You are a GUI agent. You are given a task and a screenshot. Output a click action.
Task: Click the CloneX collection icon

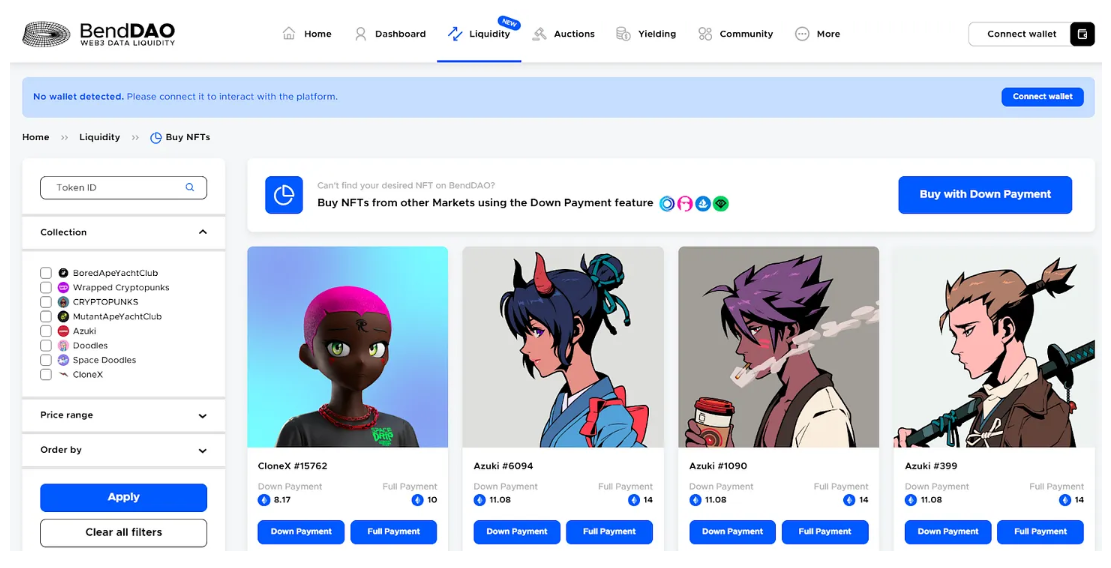(x=63, y=375)
